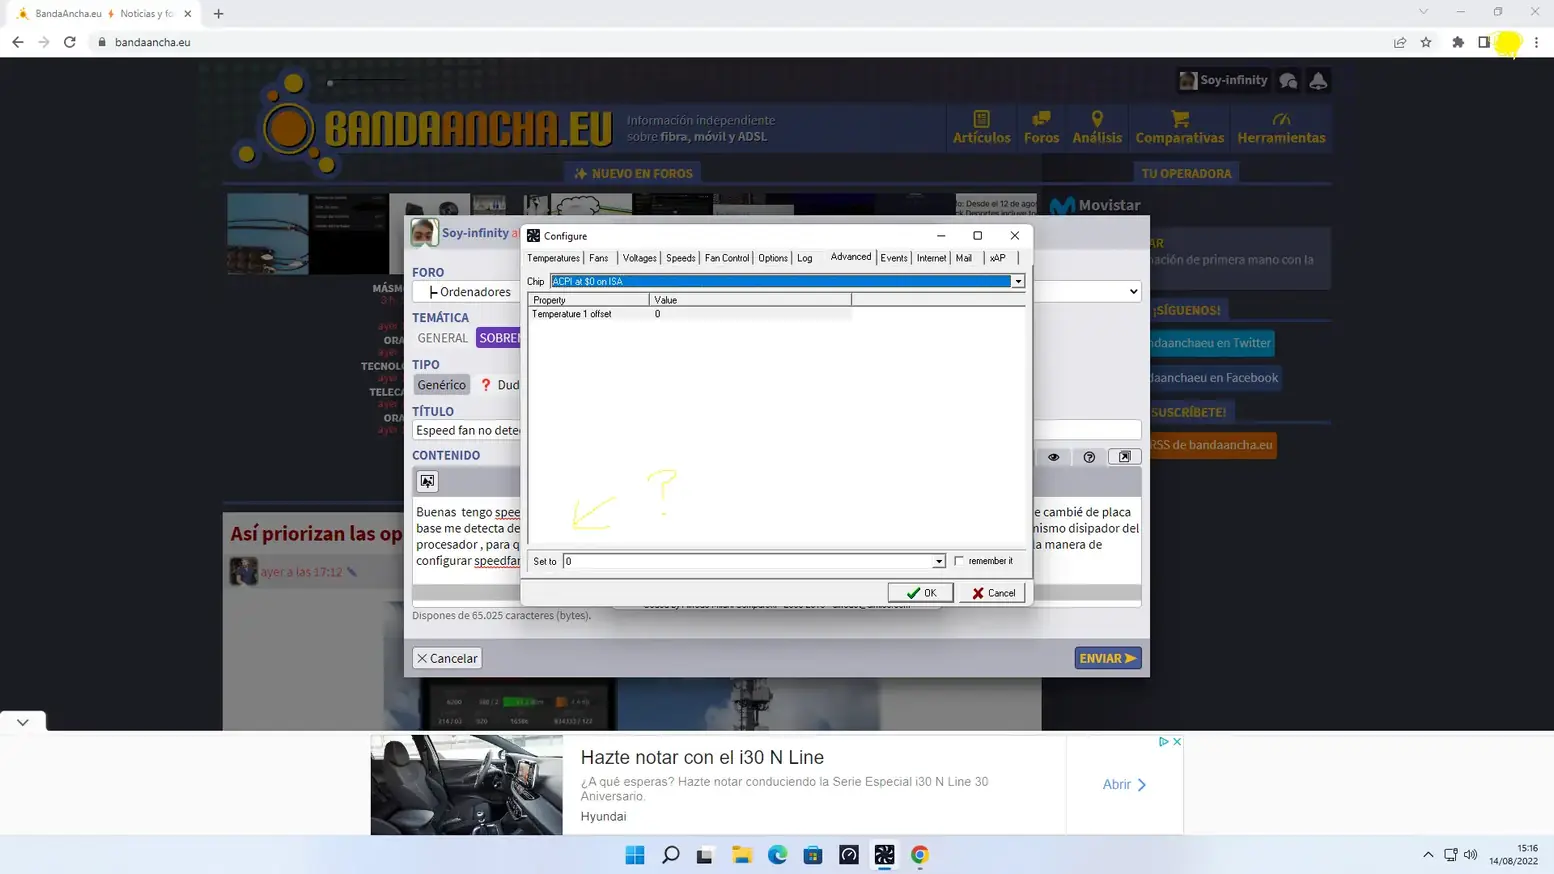Toggle Chrome side panel icon
The height and width of the screenshot is (874, 1554).
1484,42
